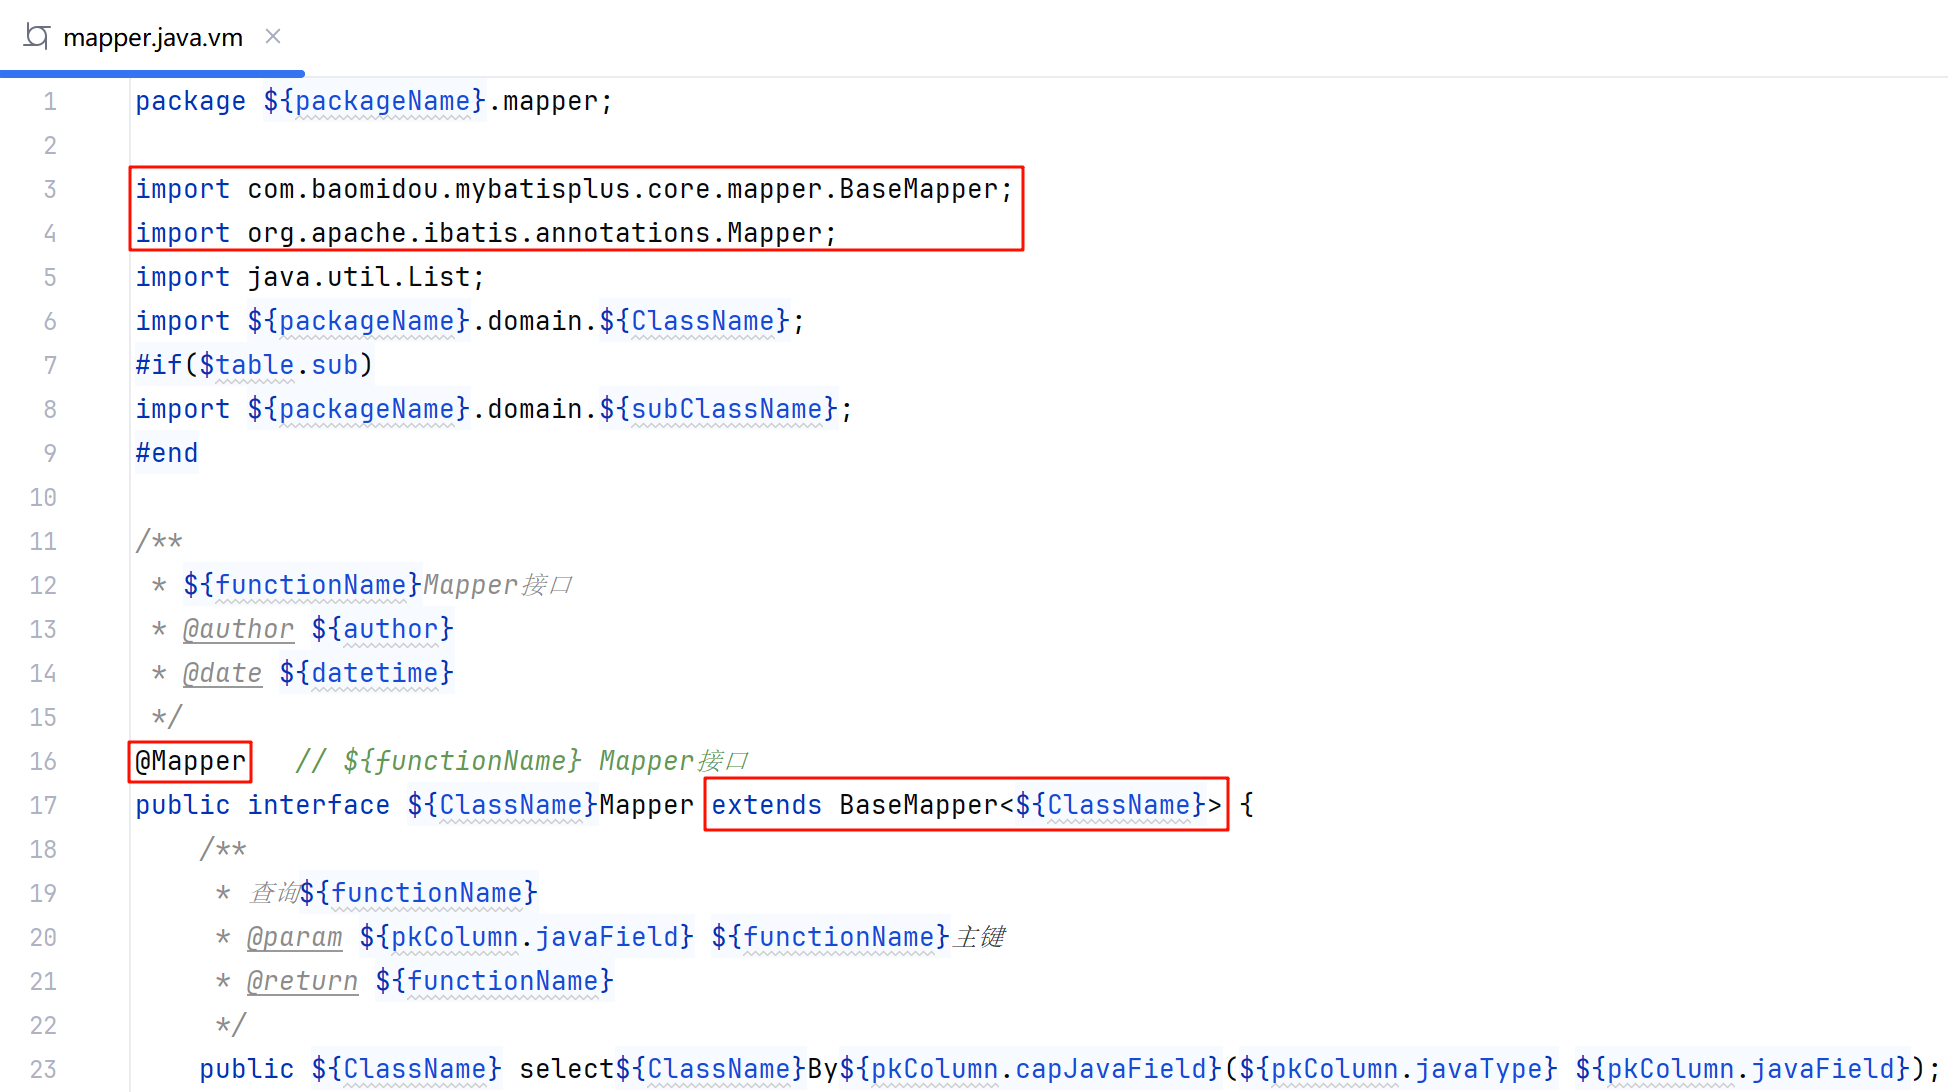1948x1092 pixels.
Task: Click the 'package' keyword on line 1
Action: pos(190,102)
